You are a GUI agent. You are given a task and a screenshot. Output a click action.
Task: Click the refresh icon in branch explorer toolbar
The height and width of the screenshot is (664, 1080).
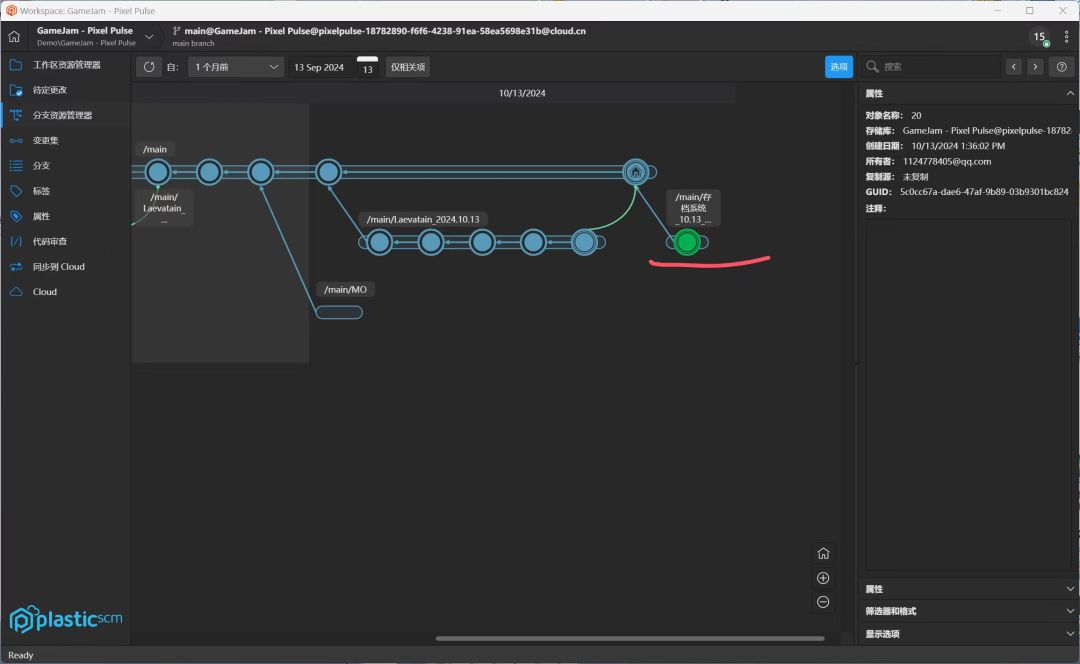149,67
